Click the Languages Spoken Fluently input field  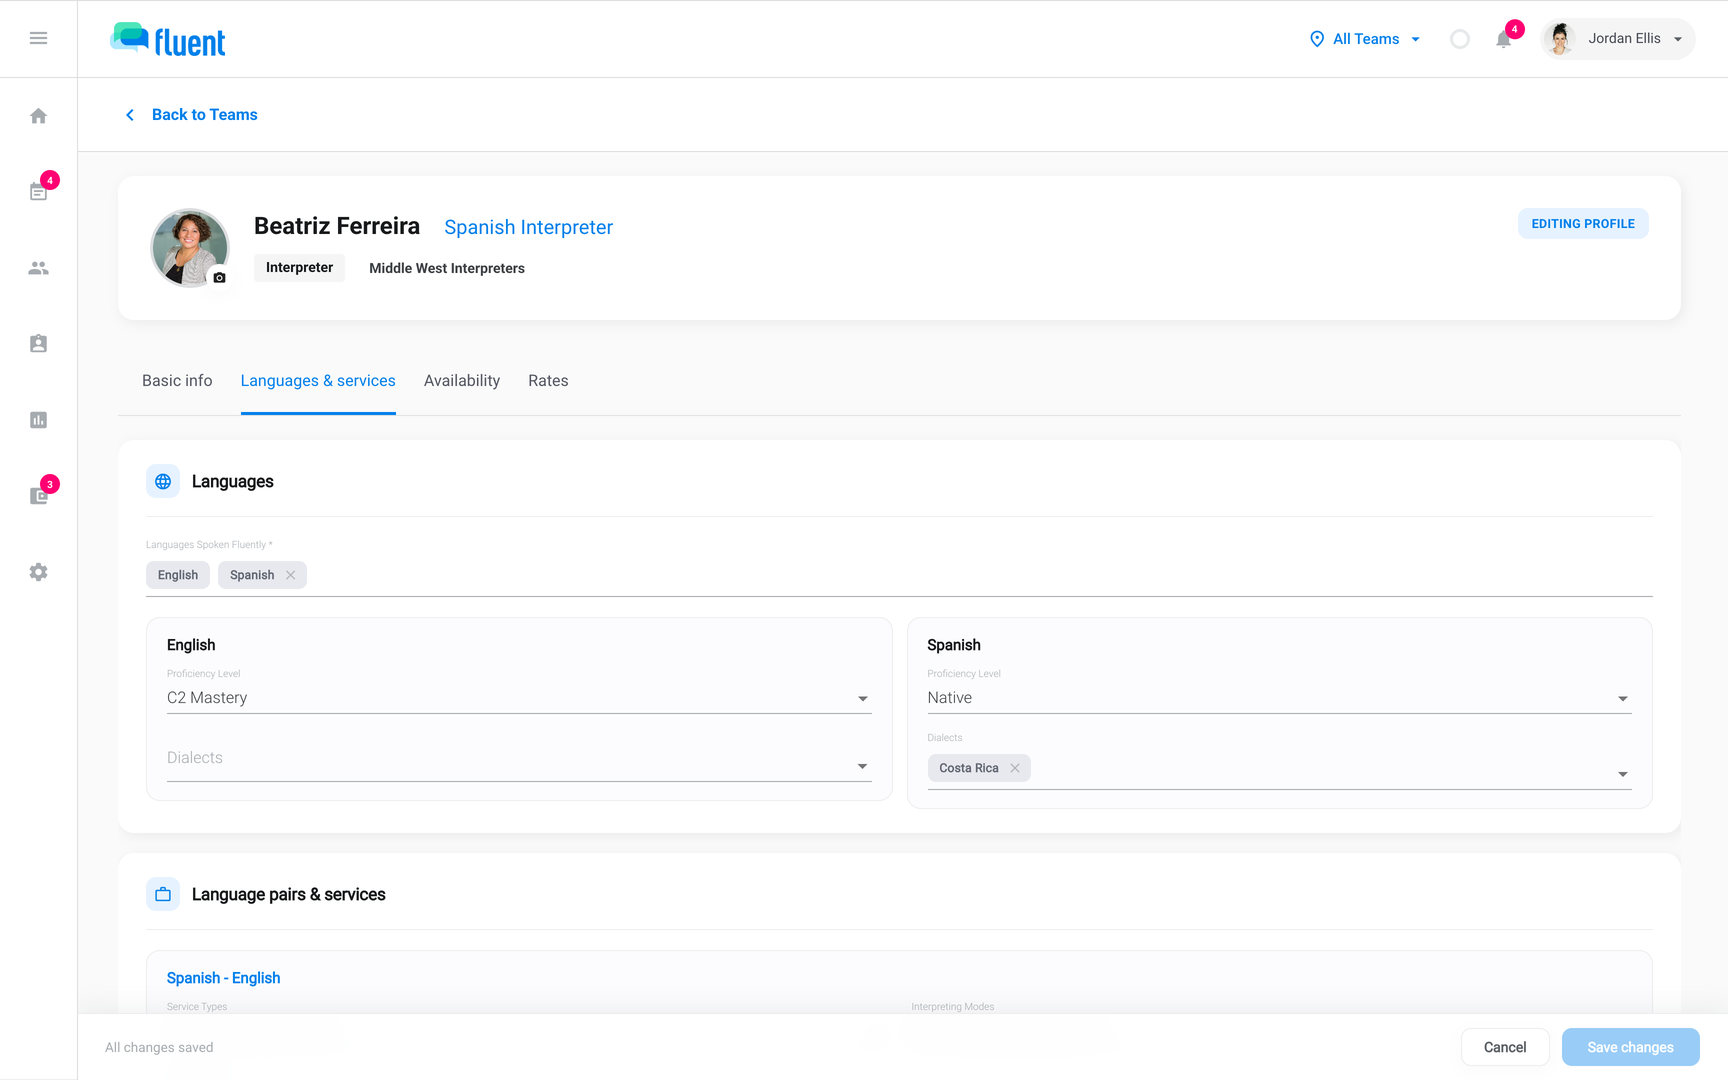tap(899, 575)
